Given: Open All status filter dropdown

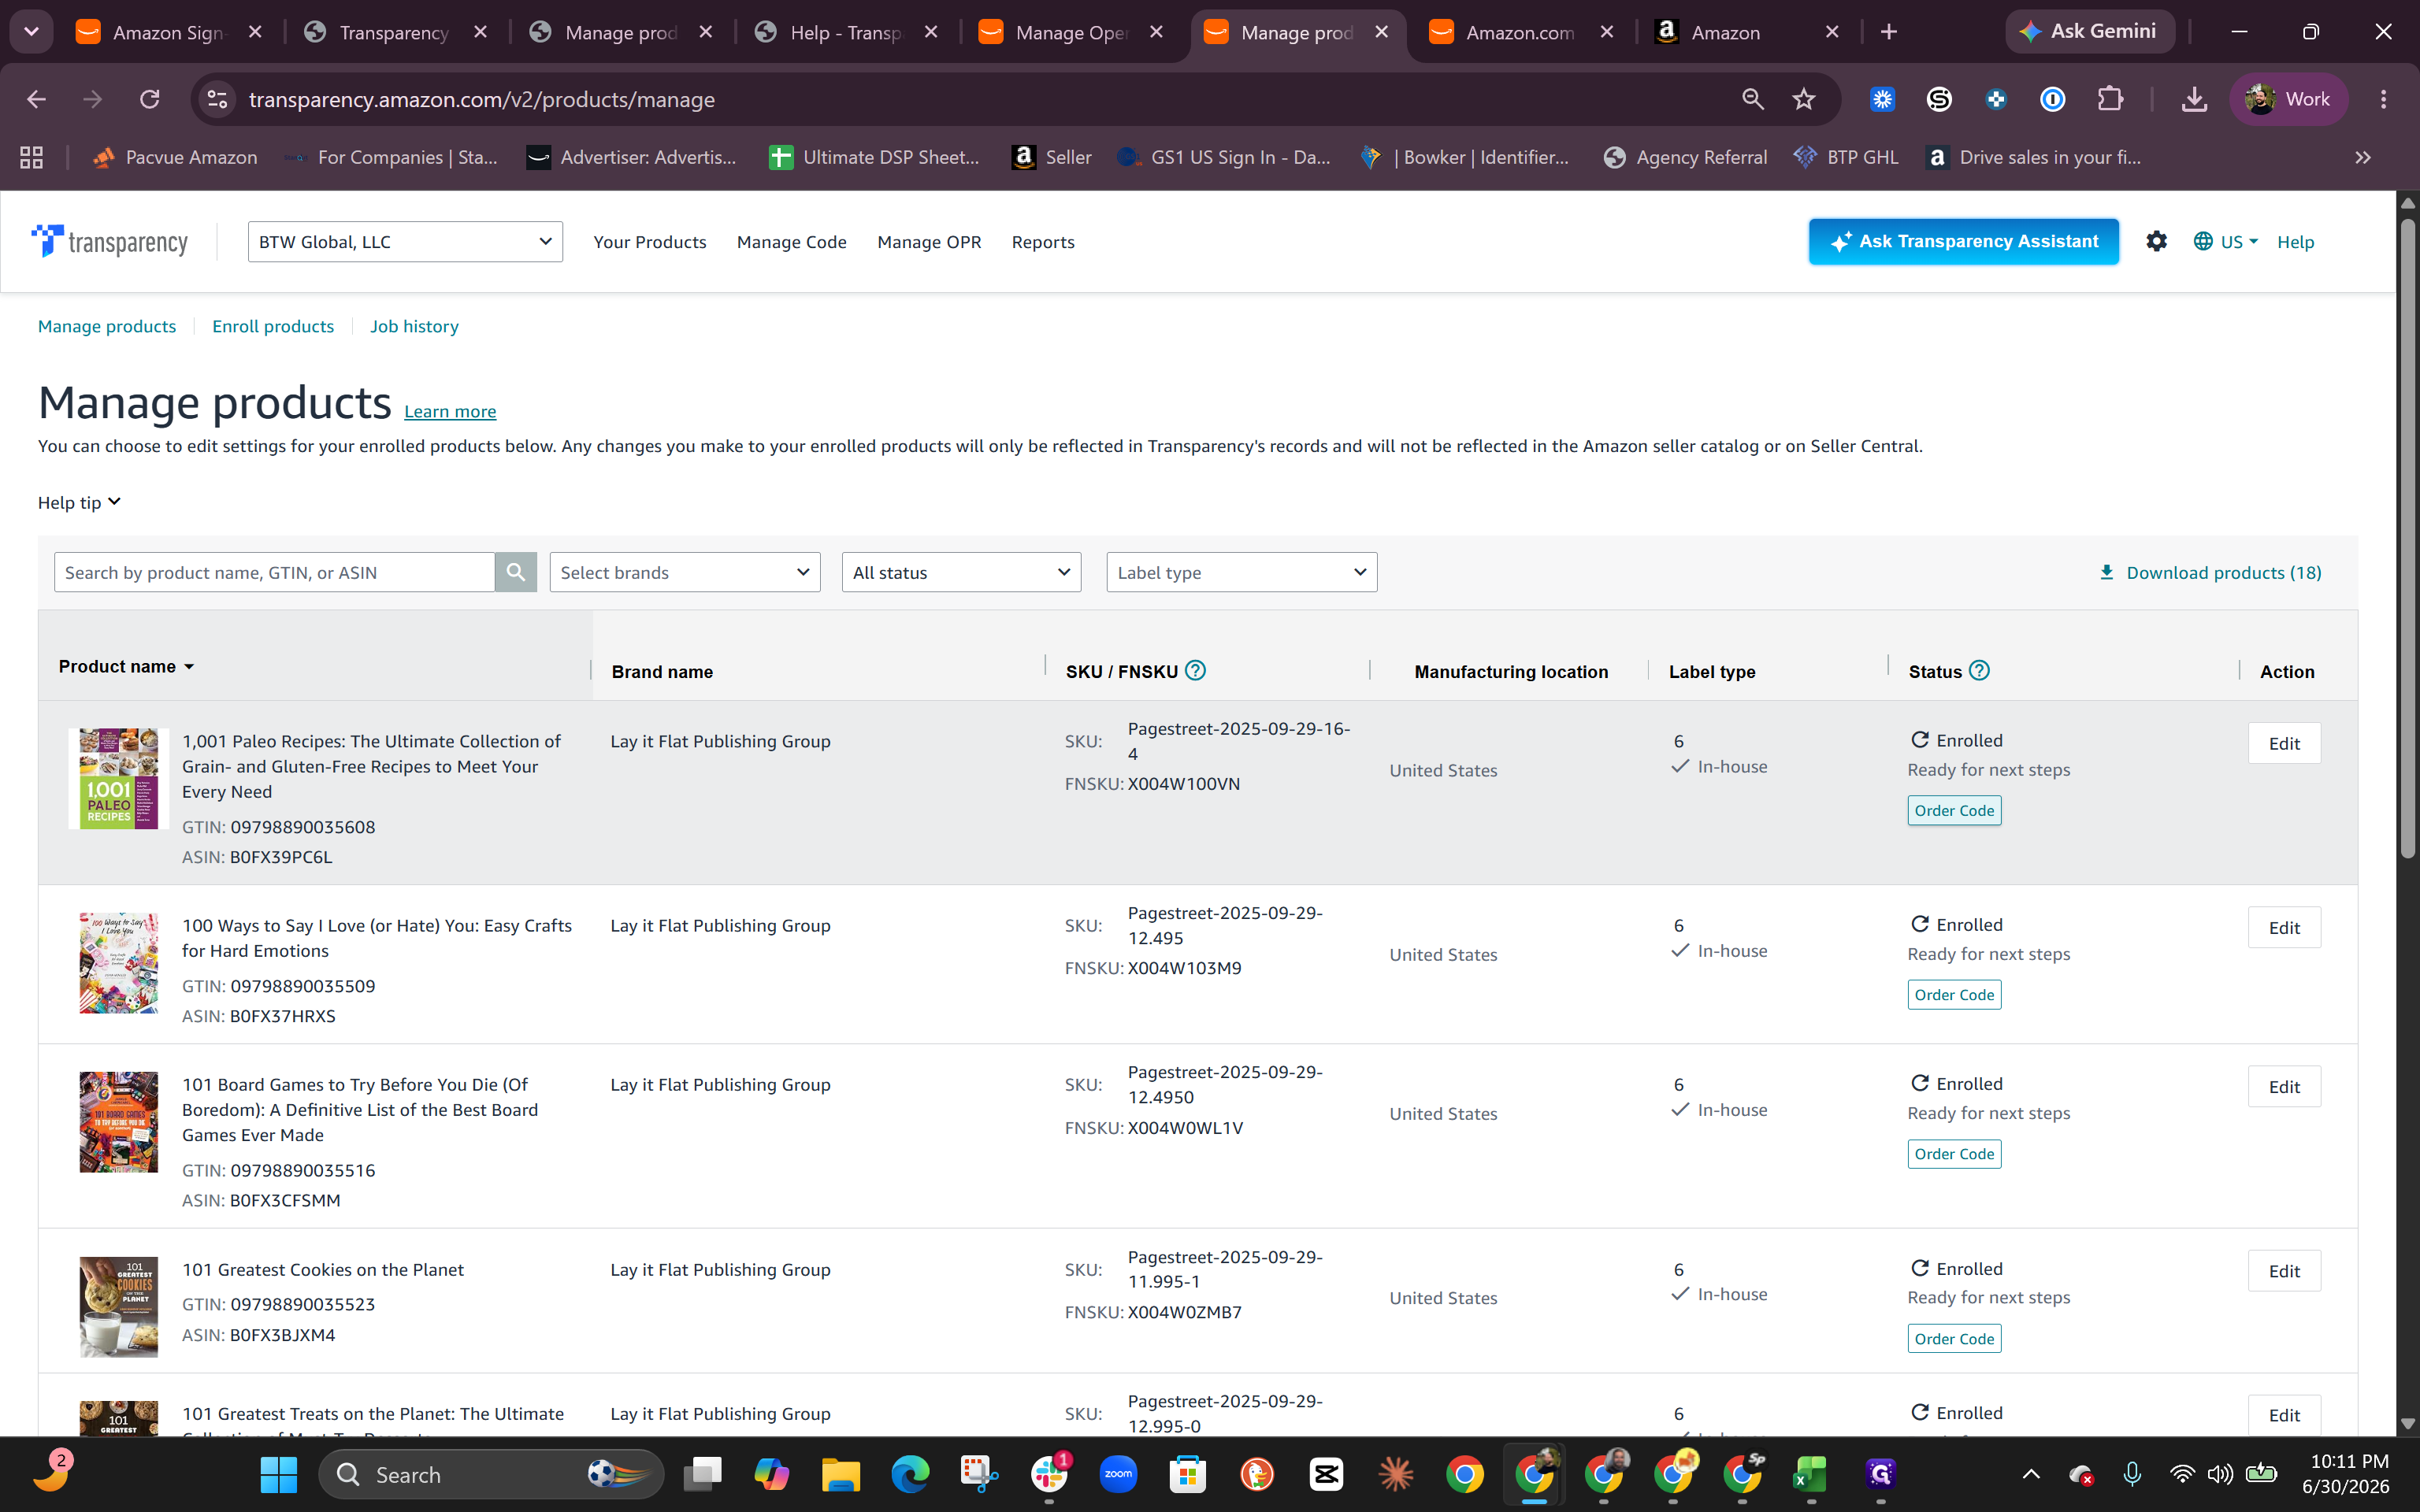Looking at the screenshot, I should 961,572.
